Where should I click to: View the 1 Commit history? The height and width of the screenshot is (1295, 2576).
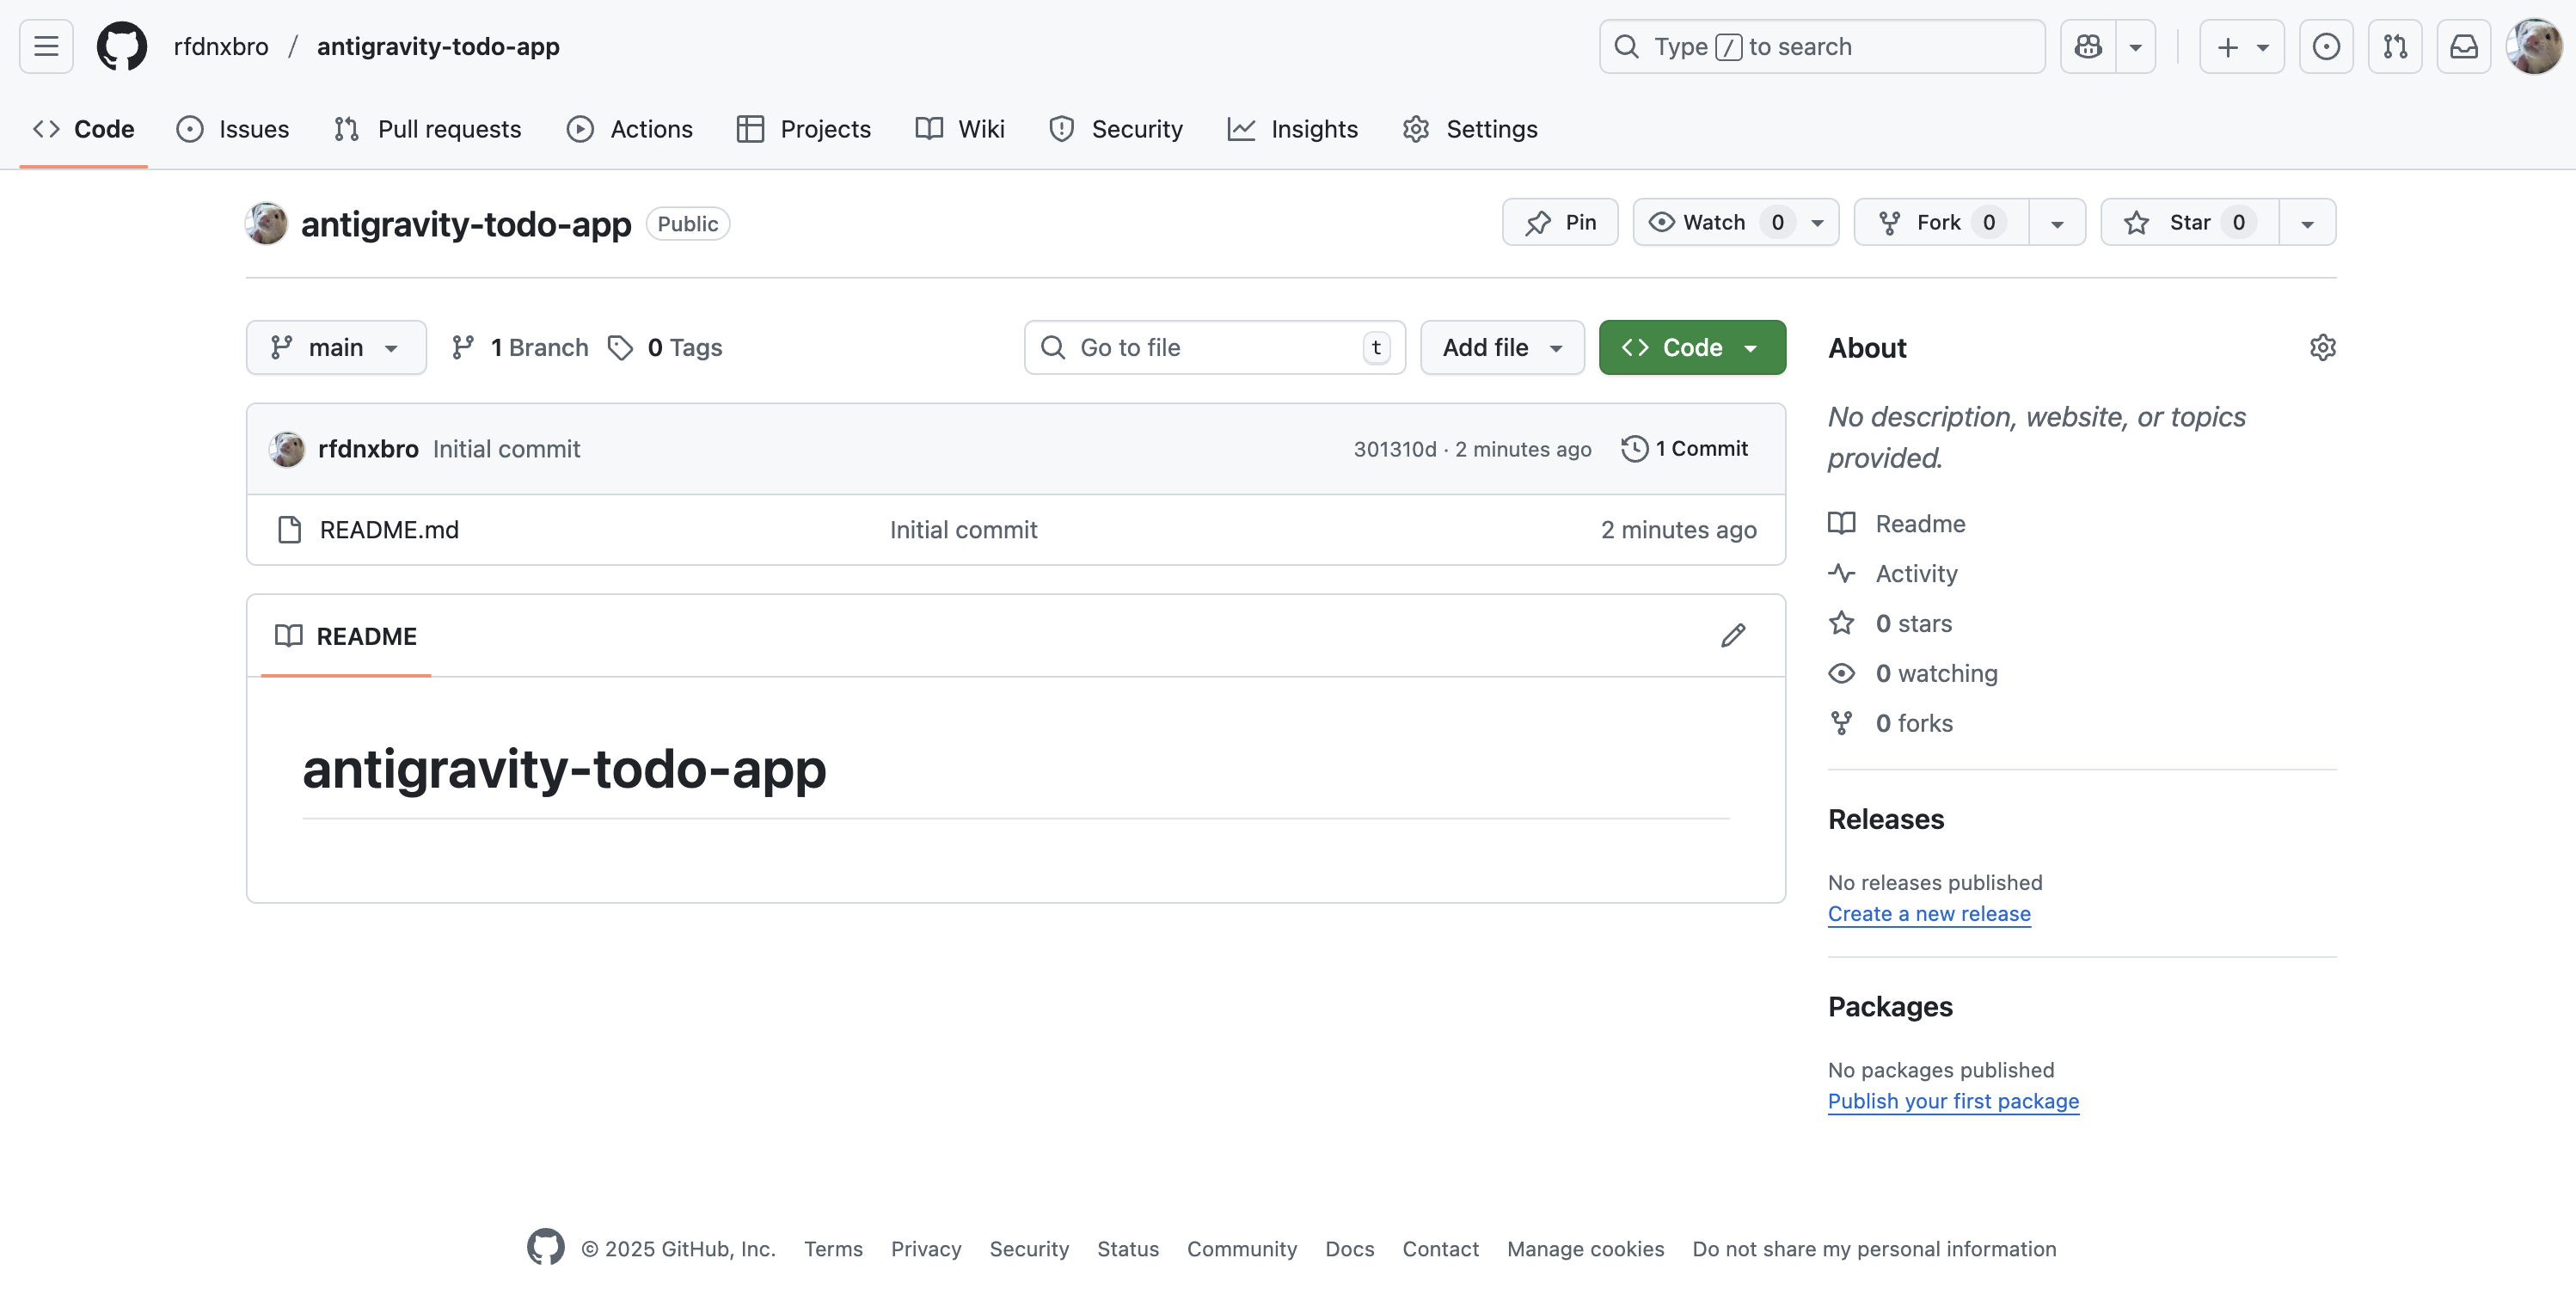[x=1685, y=448]
